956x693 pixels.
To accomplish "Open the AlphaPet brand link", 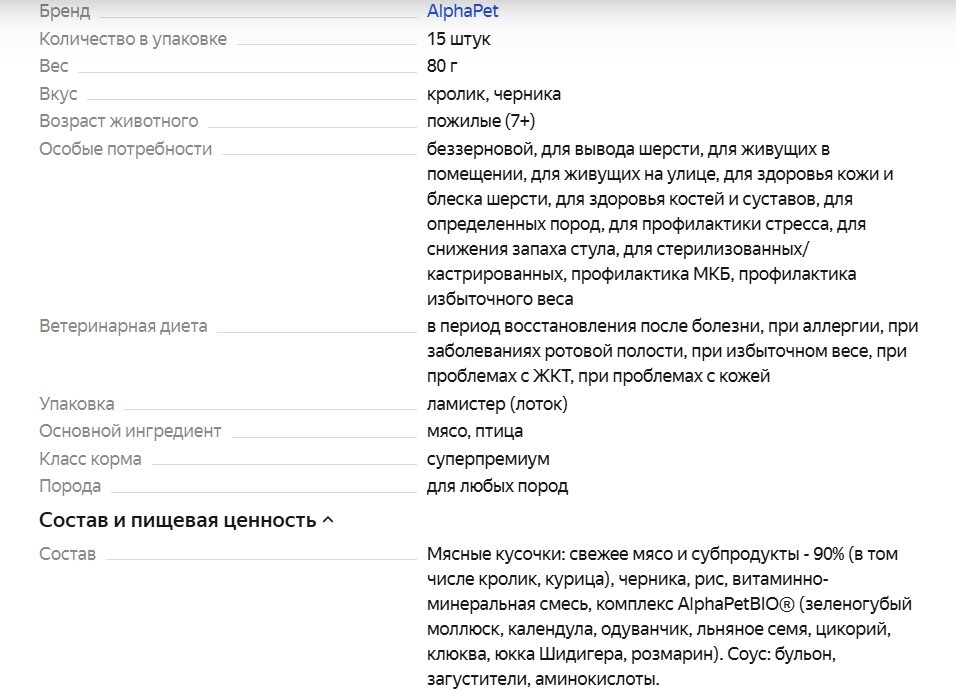I will [x=462, y=12].
